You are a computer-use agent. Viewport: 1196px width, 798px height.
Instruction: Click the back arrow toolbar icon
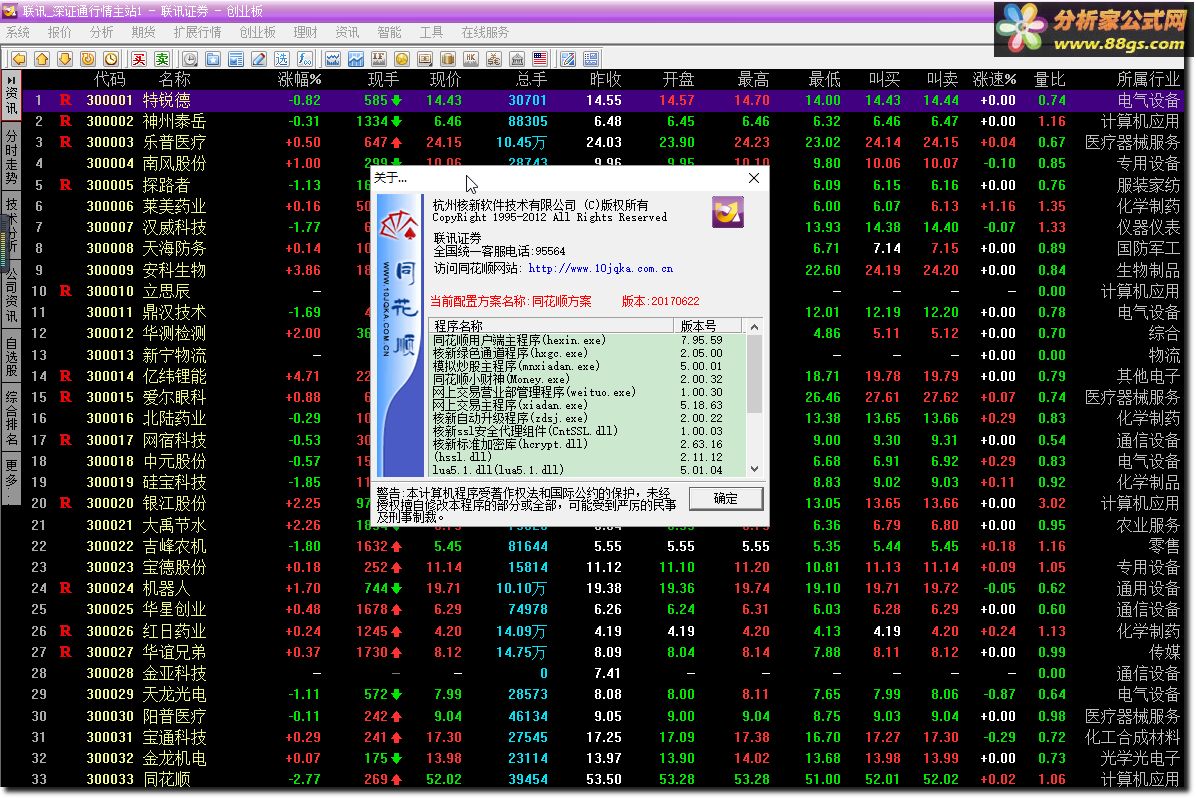[19, 59]
